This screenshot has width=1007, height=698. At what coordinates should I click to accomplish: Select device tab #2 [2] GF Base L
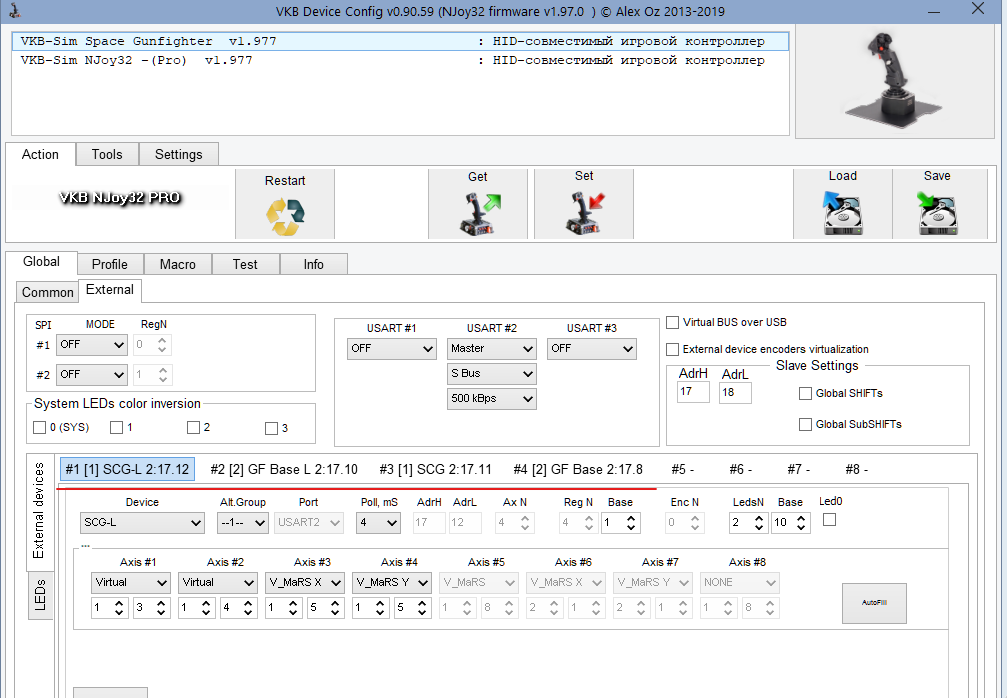284,469
